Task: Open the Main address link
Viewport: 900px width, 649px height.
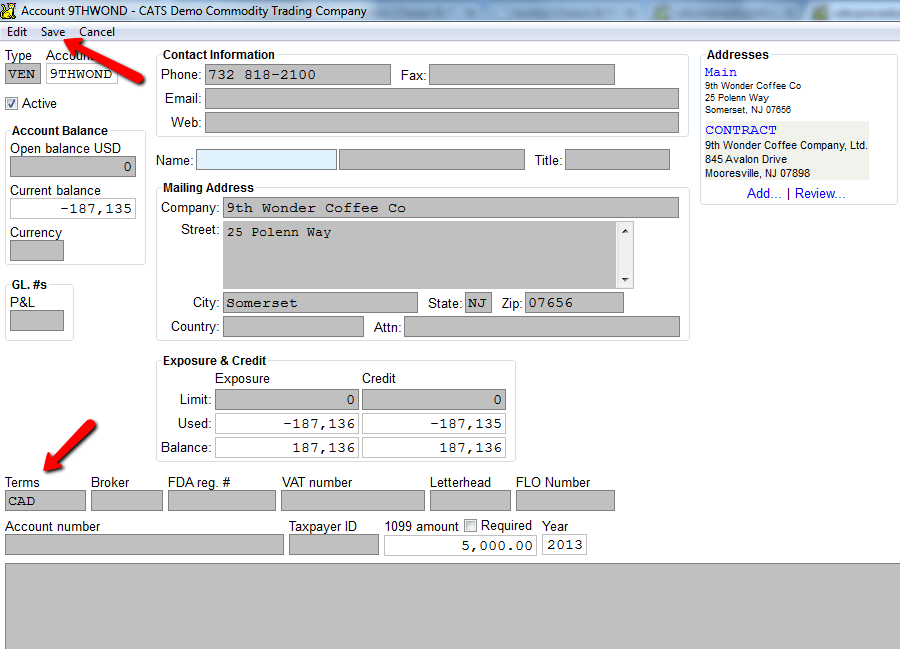Action: pyautogui.click(x=720, y=72)
